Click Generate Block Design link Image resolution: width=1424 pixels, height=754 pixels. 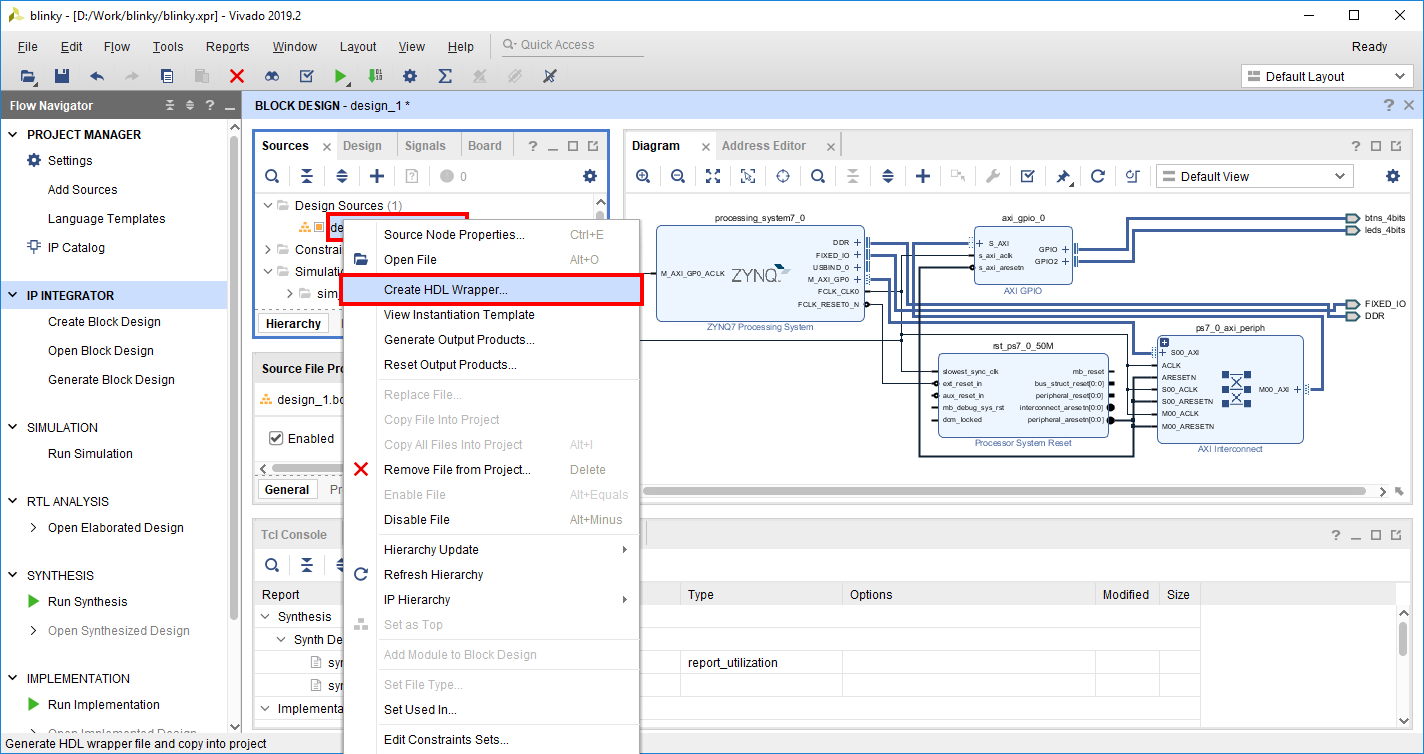point(111,379)
